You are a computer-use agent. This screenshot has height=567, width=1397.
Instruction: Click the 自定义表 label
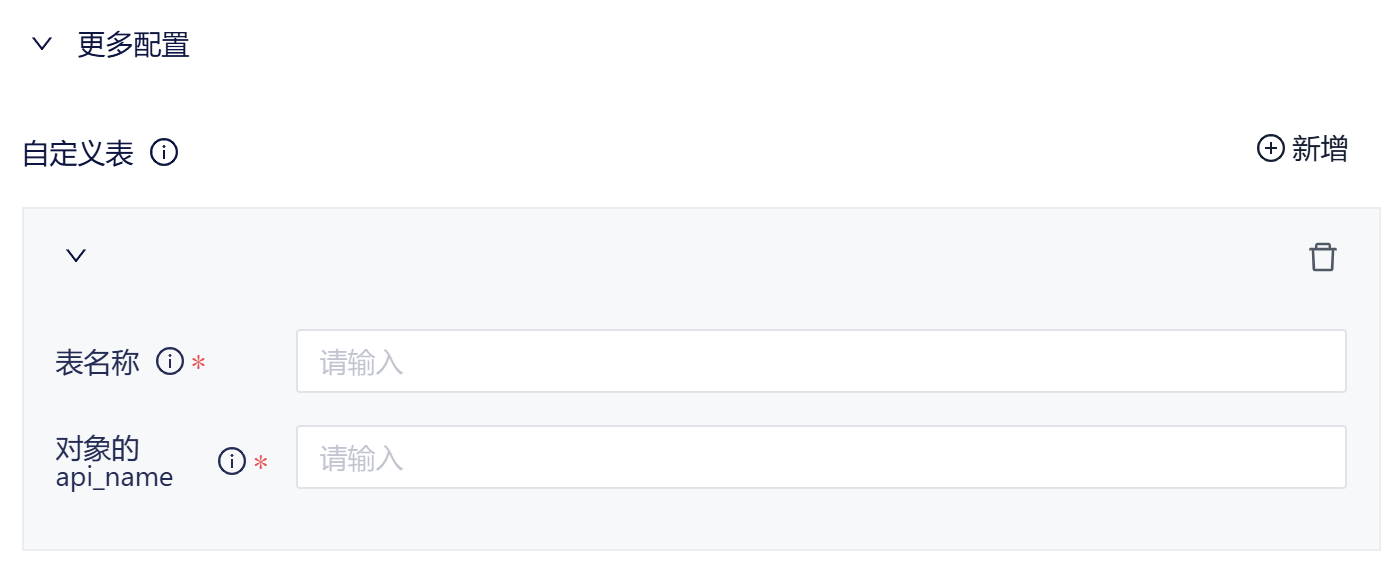(x=78, y=154)
